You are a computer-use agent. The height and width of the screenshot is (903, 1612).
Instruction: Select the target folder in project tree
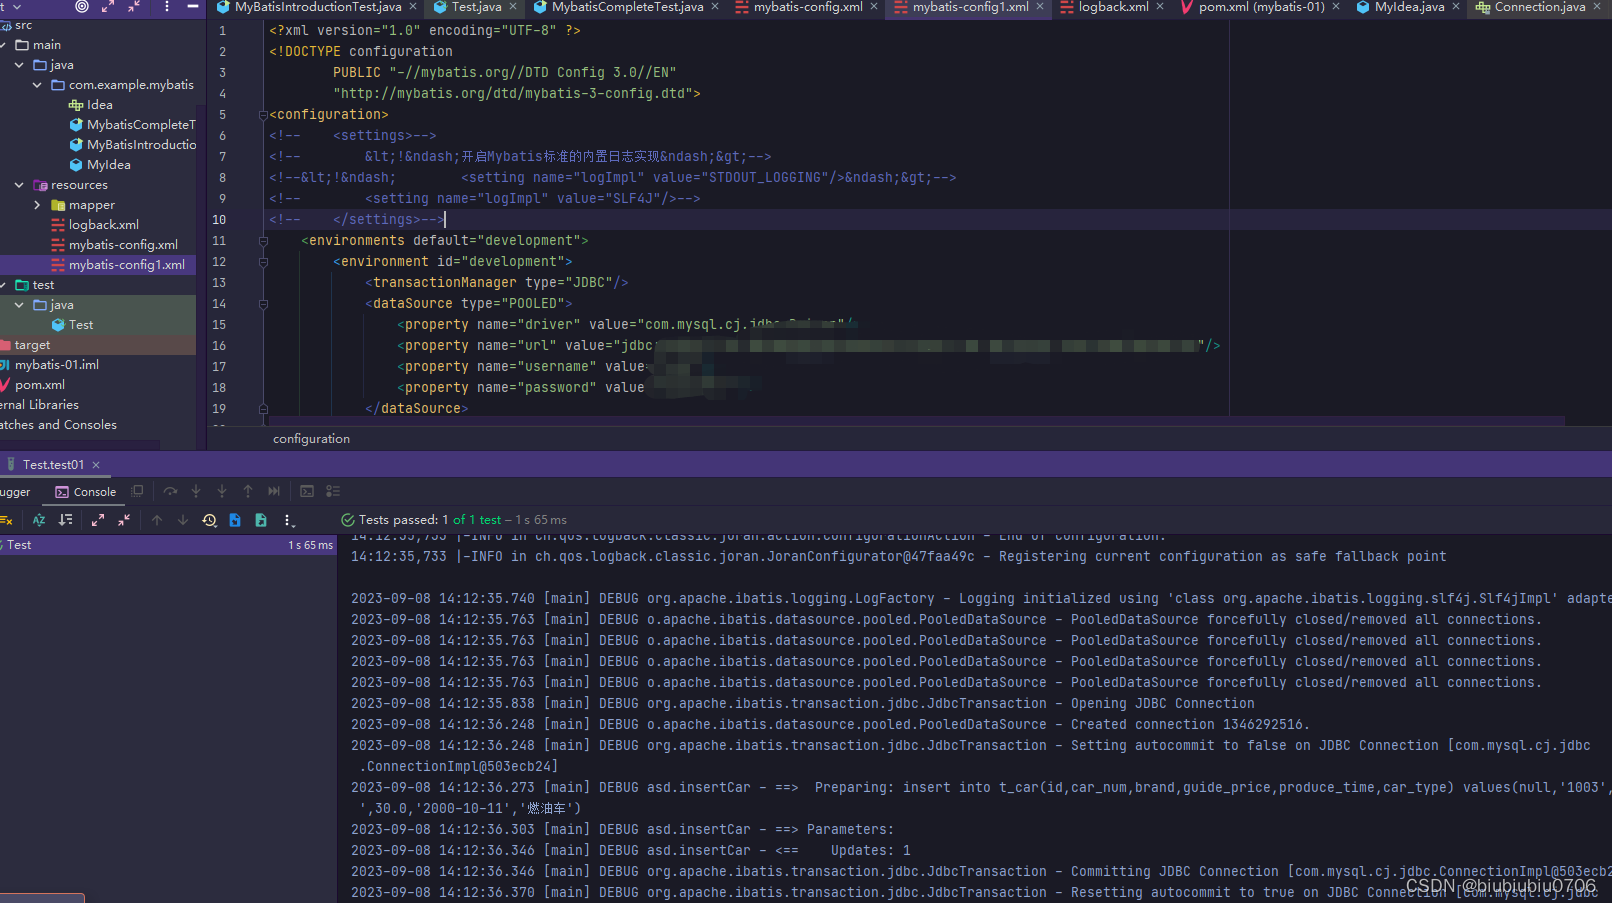click(32, 345)
